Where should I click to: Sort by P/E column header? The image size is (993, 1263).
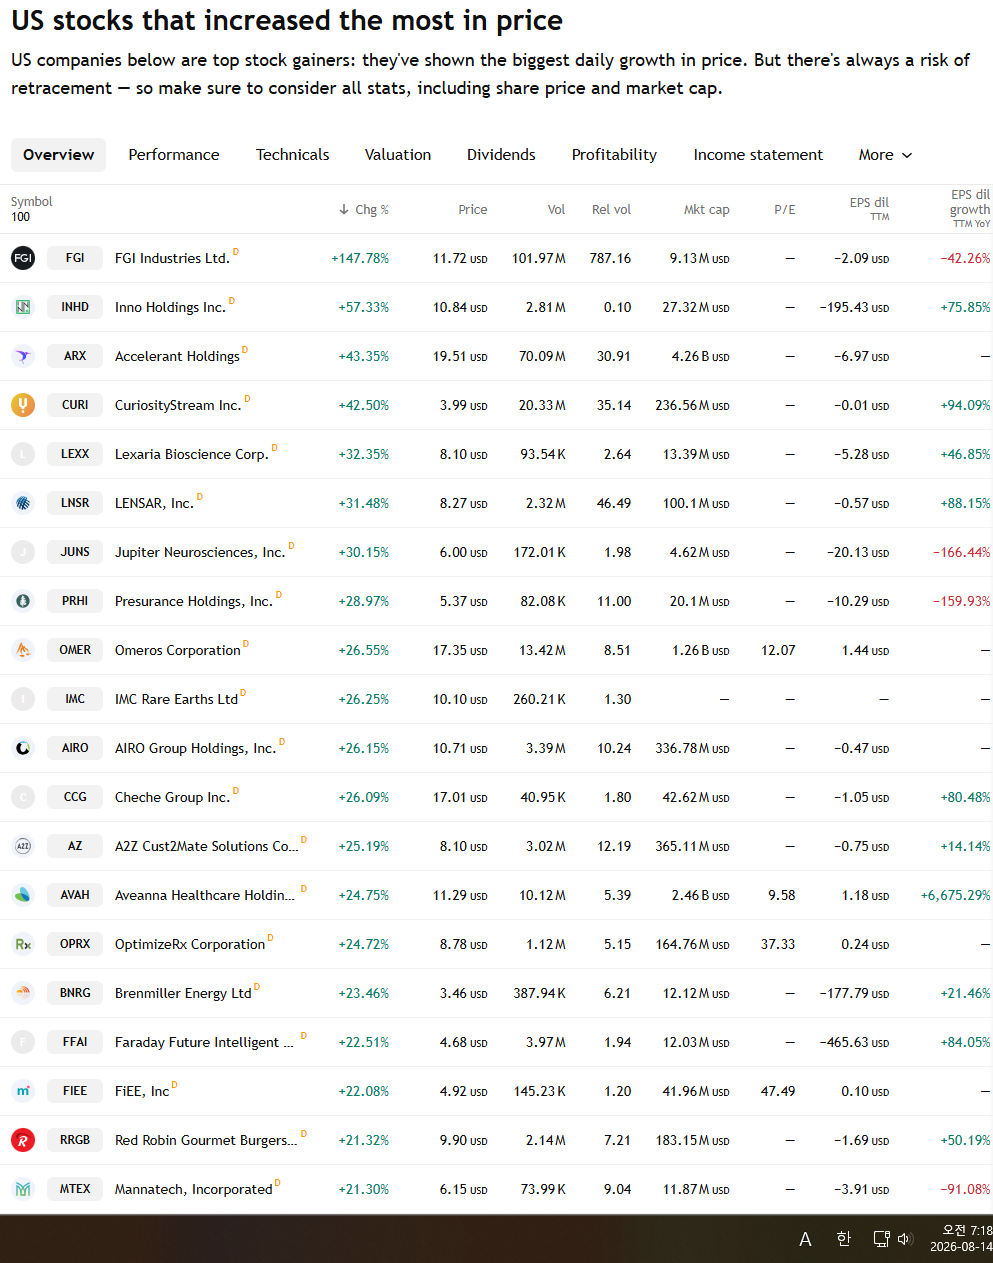click(x=785, y=210)
